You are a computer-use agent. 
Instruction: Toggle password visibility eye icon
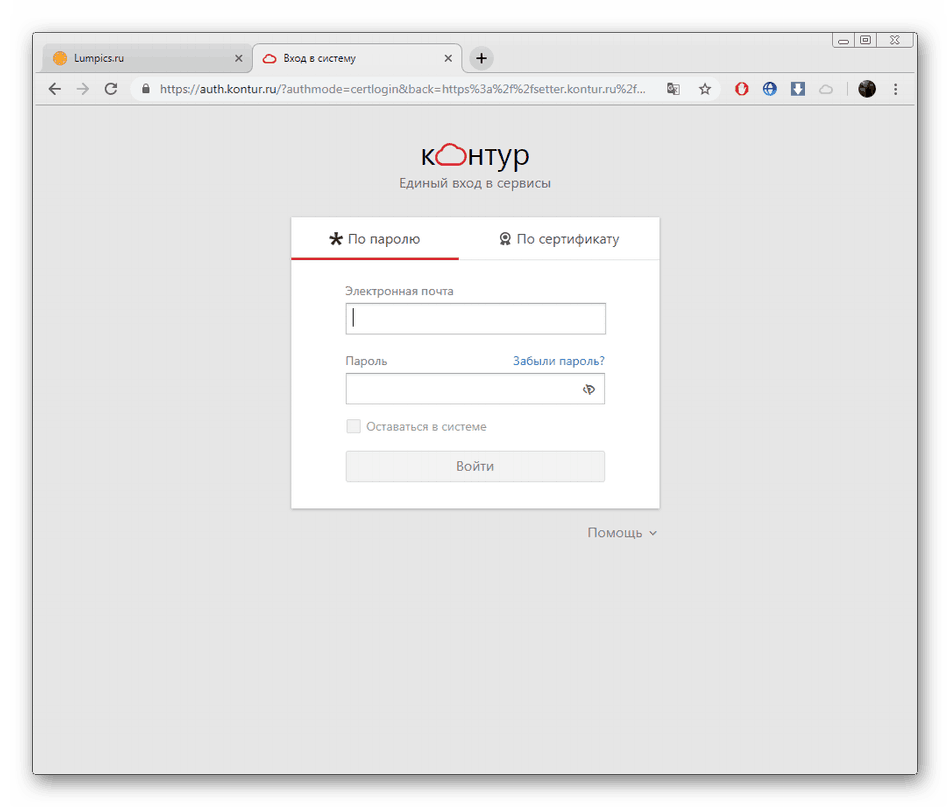[589, 390]
